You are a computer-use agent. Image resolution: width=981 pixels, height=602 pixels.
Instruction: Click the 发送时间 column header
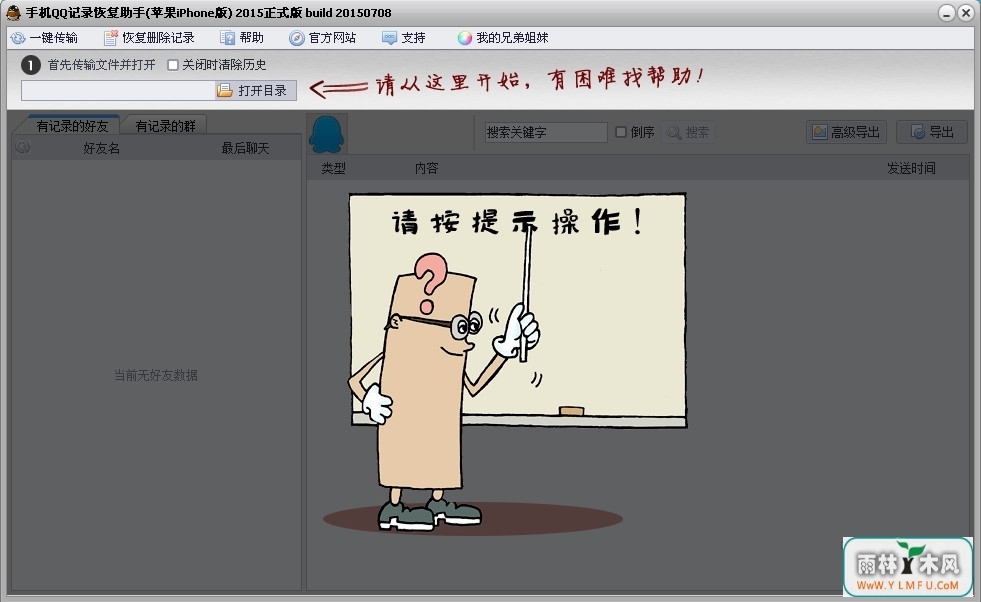(911, 168)
